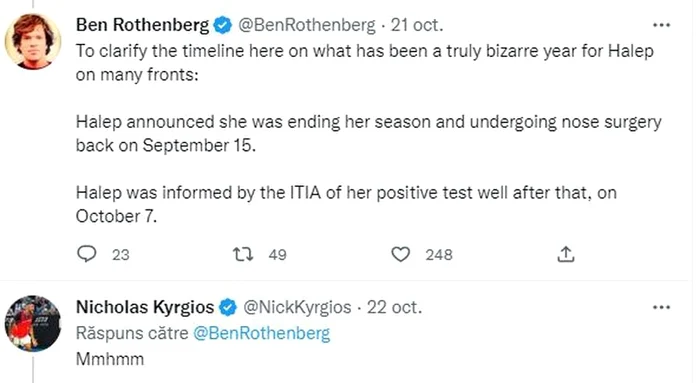View the 49 retweets count

pos(277,255)
